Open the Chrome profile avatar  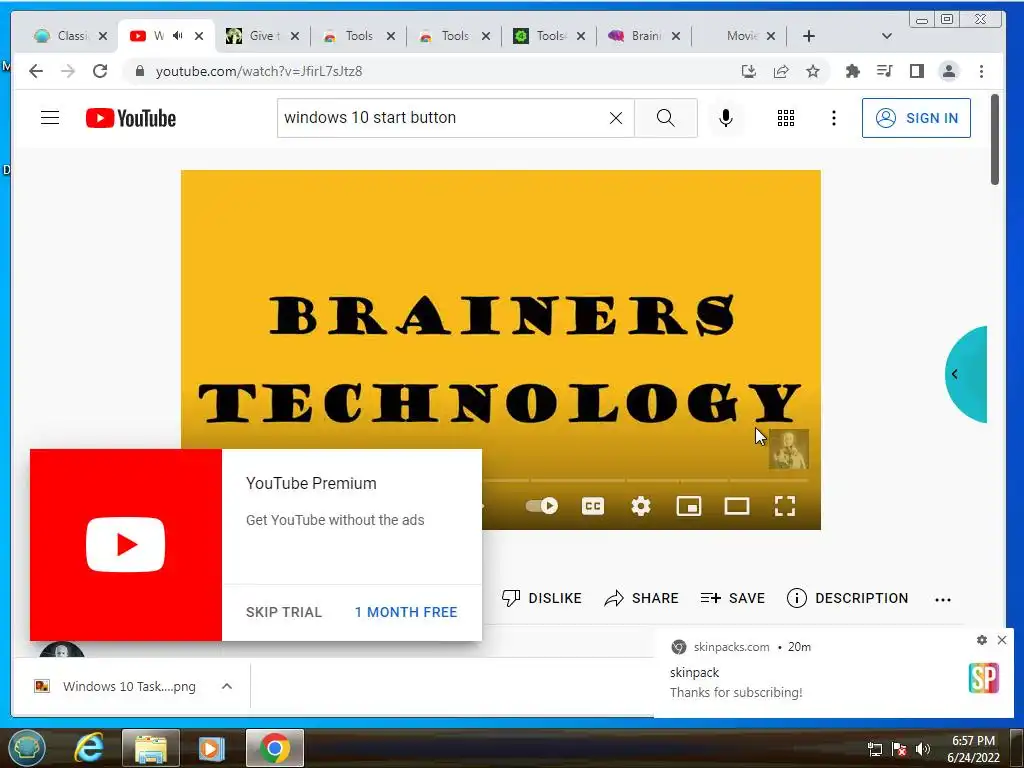[948, 71]
